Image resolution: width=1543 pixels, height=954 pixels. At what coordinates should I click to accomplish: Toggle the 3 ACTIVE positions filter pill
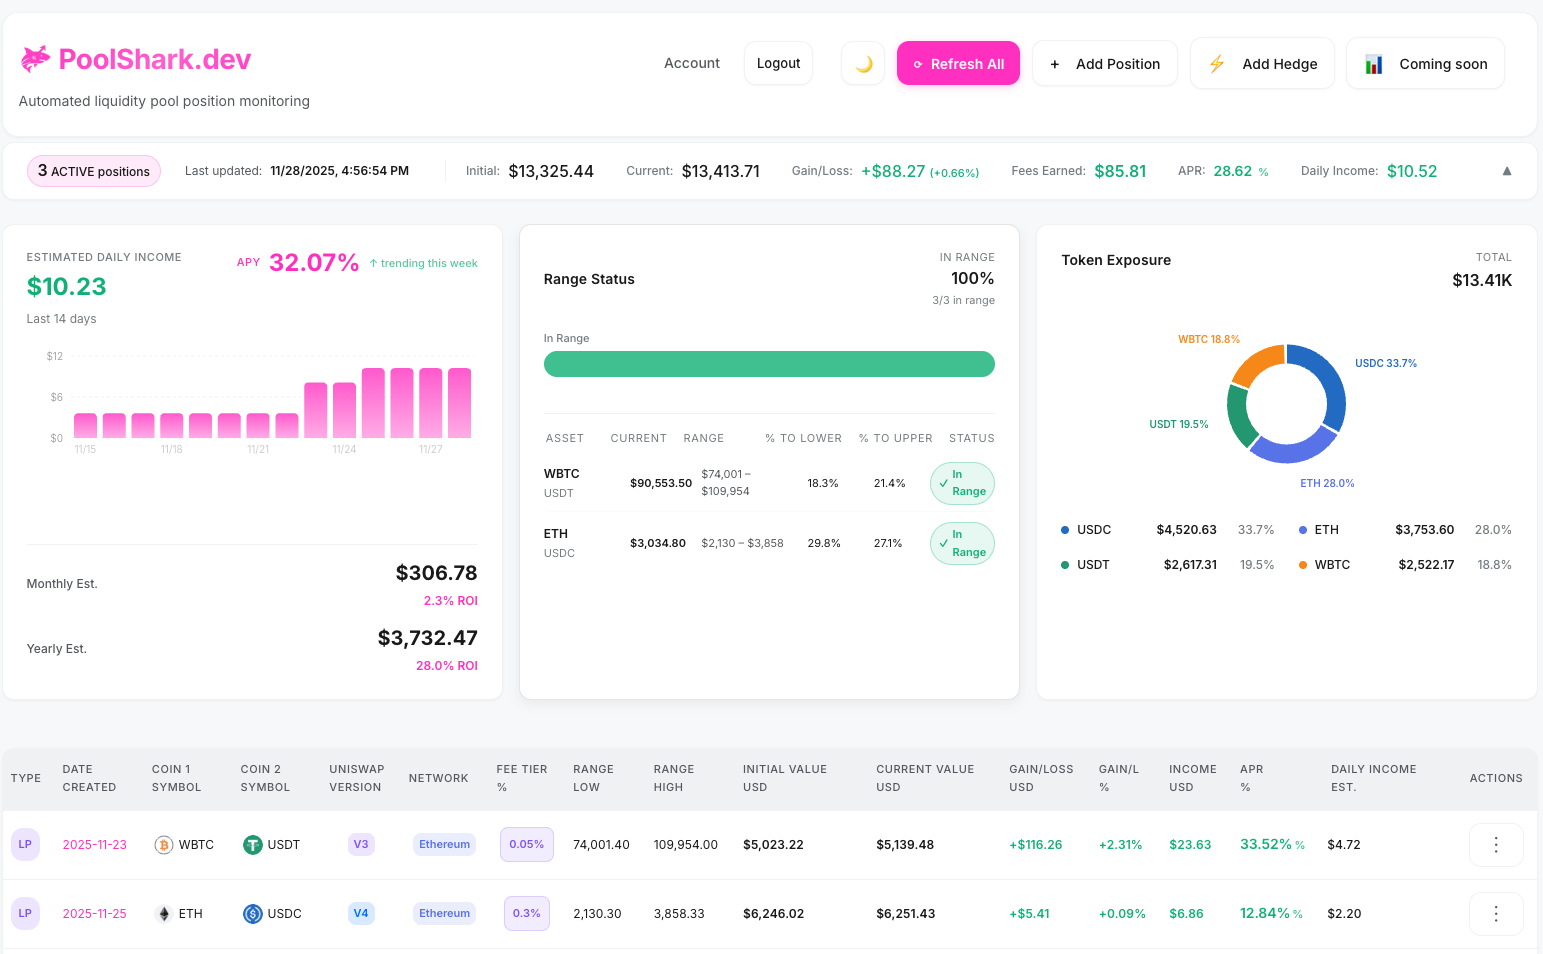tap(93, 170)
